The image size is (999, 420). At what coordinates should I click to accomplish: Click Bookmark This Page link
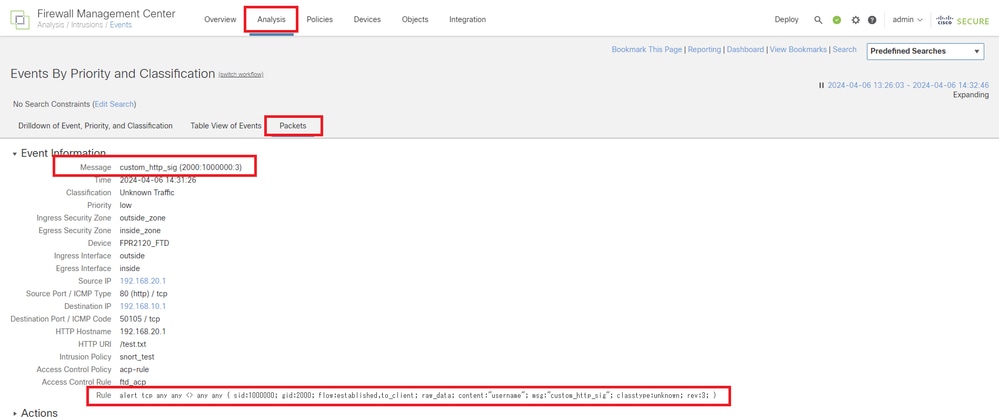(647, 49)
